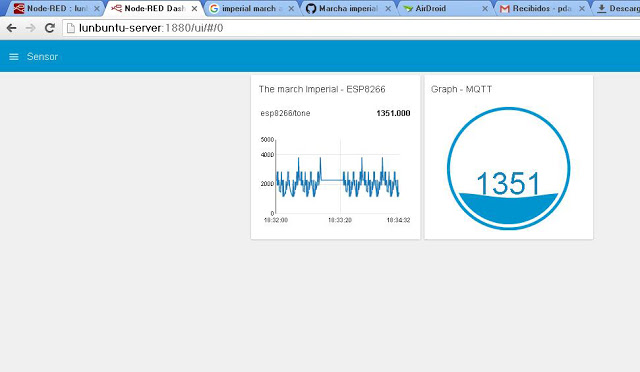Reload the dashboard page
The height and width of the screenshot is (372, 640).
coord(50,28)
